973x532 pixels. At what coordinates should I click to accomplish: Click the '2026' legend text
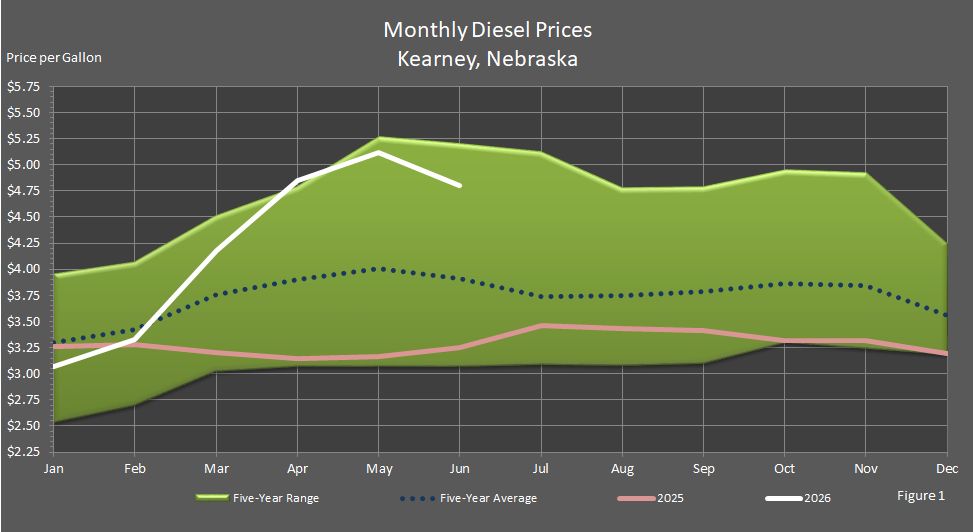pyautogui.click(x=817, y=498)
